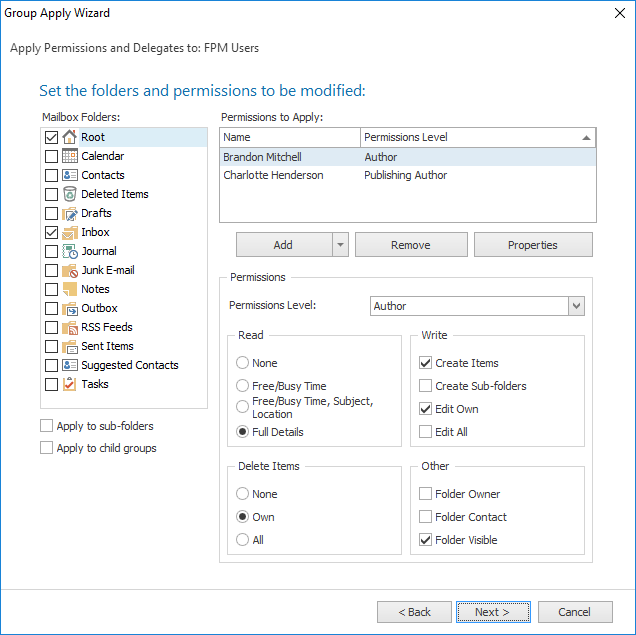
Task: Open the Add button dropdown arrow
Action: coord(340,245)
